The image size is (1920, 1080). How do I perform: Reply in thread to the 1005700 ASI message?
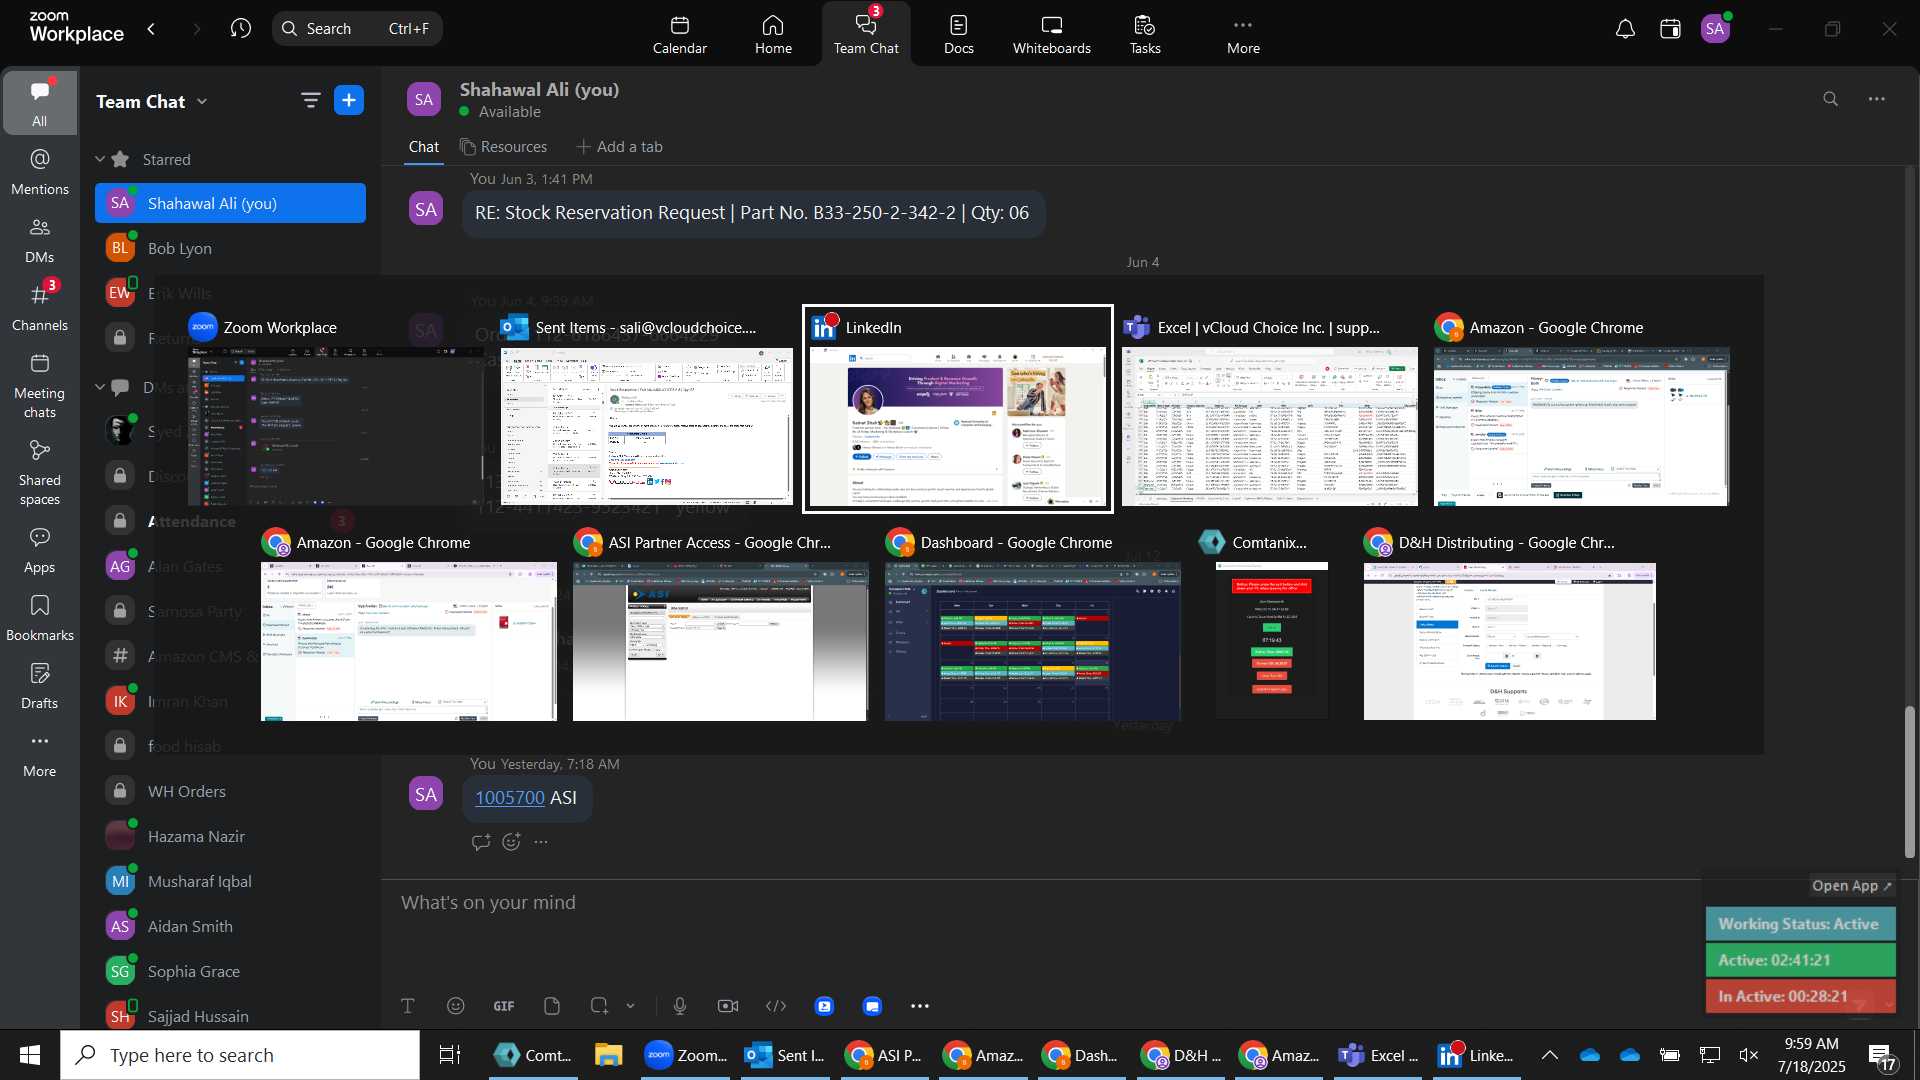481,842
